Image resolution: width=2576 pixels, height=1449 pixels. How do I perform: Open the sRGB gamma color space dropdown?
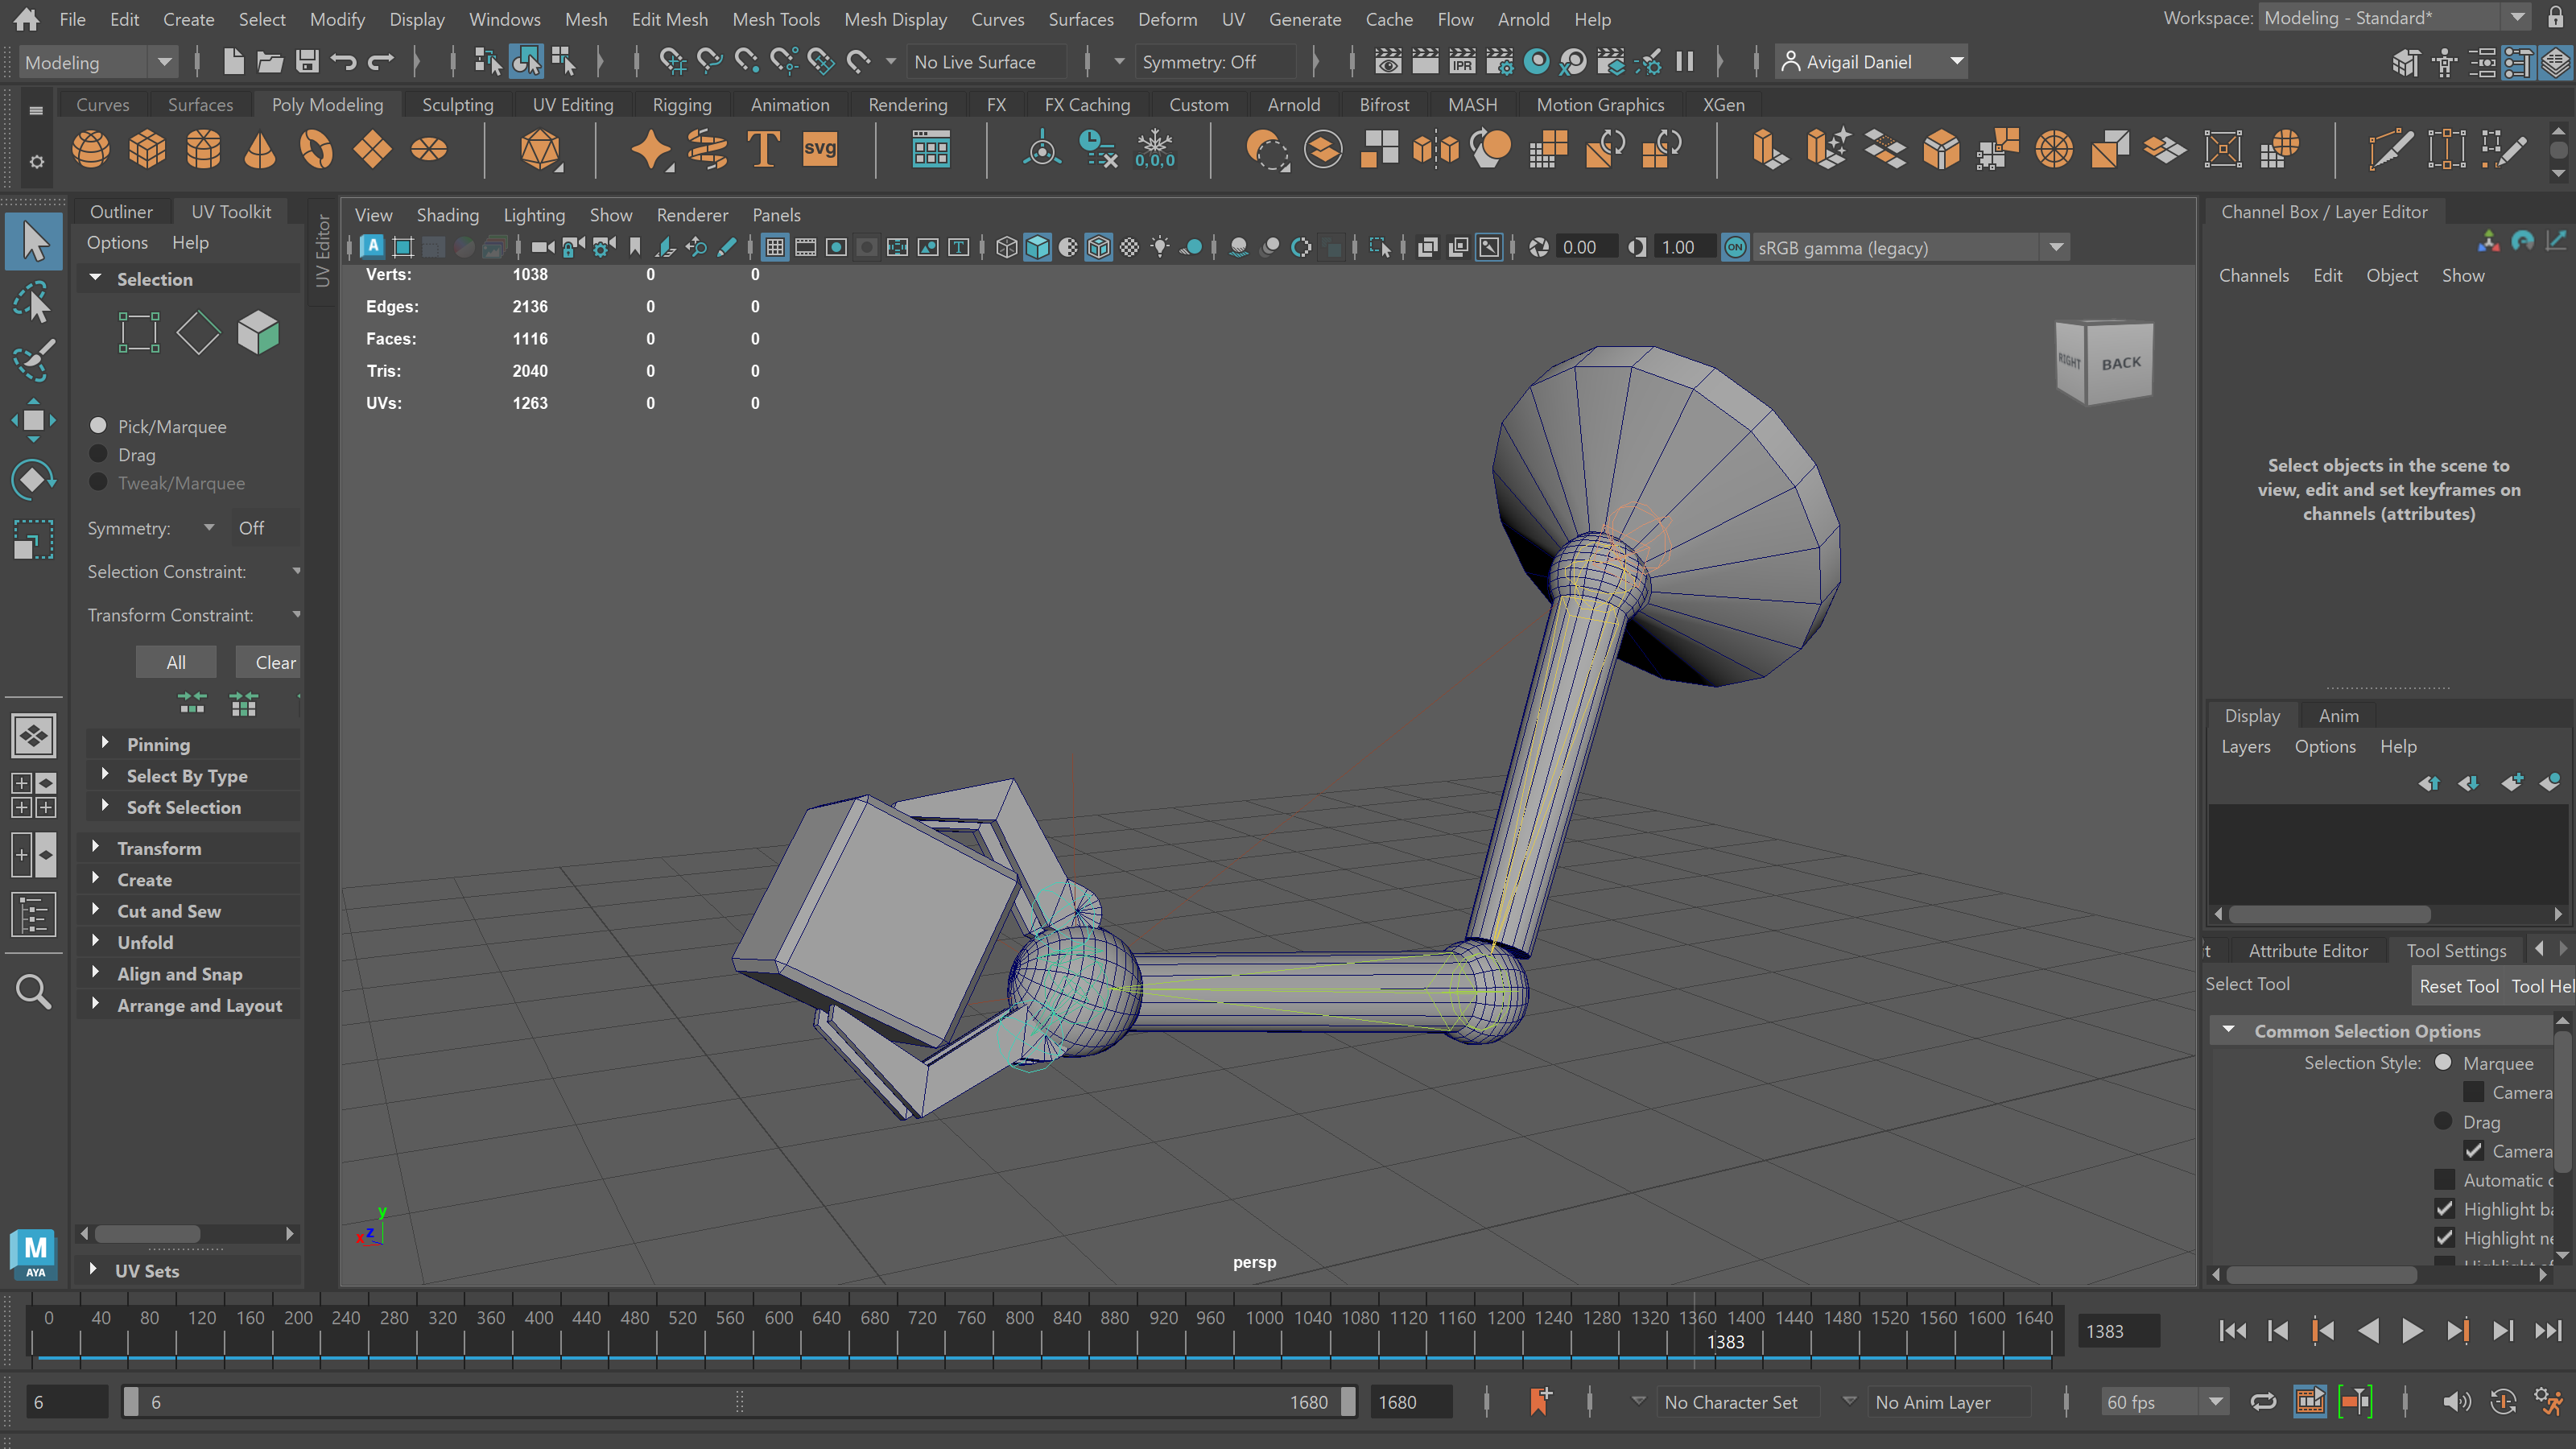pos(2057,247)
